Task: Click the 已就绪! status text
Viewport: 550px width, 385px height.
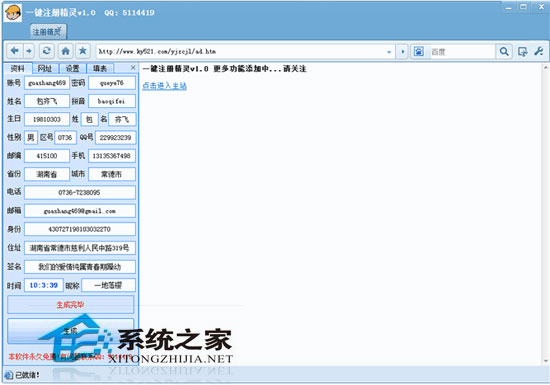Action: tap(27, 375)
